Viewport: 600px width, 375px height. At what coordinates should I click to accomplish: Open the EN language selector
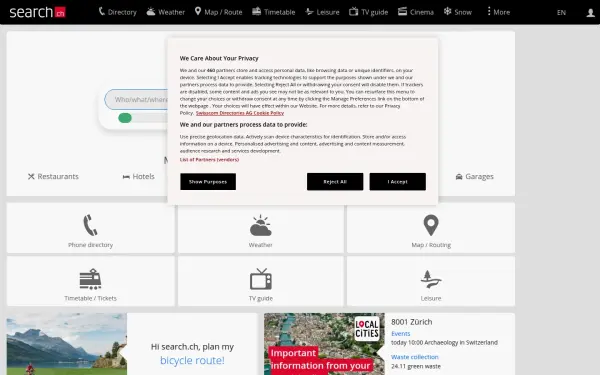pos(561,13)
